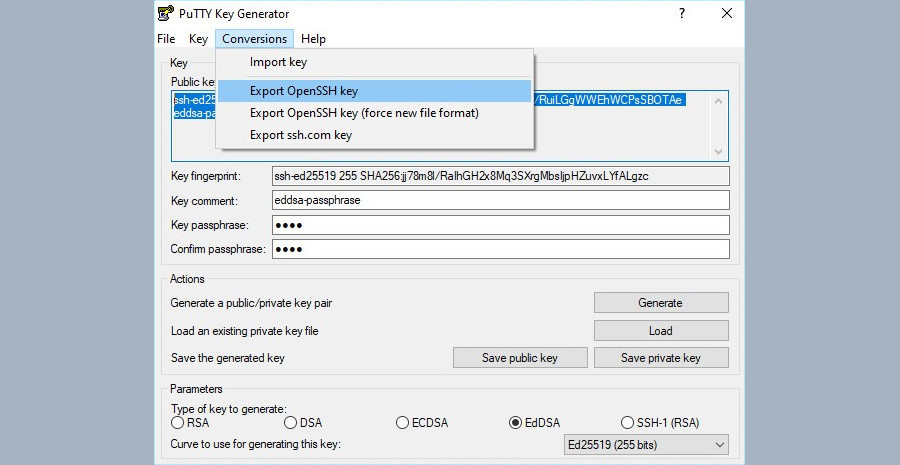Click the Generate button
This screenshot has height=465, width=900.
coord(661,303)
